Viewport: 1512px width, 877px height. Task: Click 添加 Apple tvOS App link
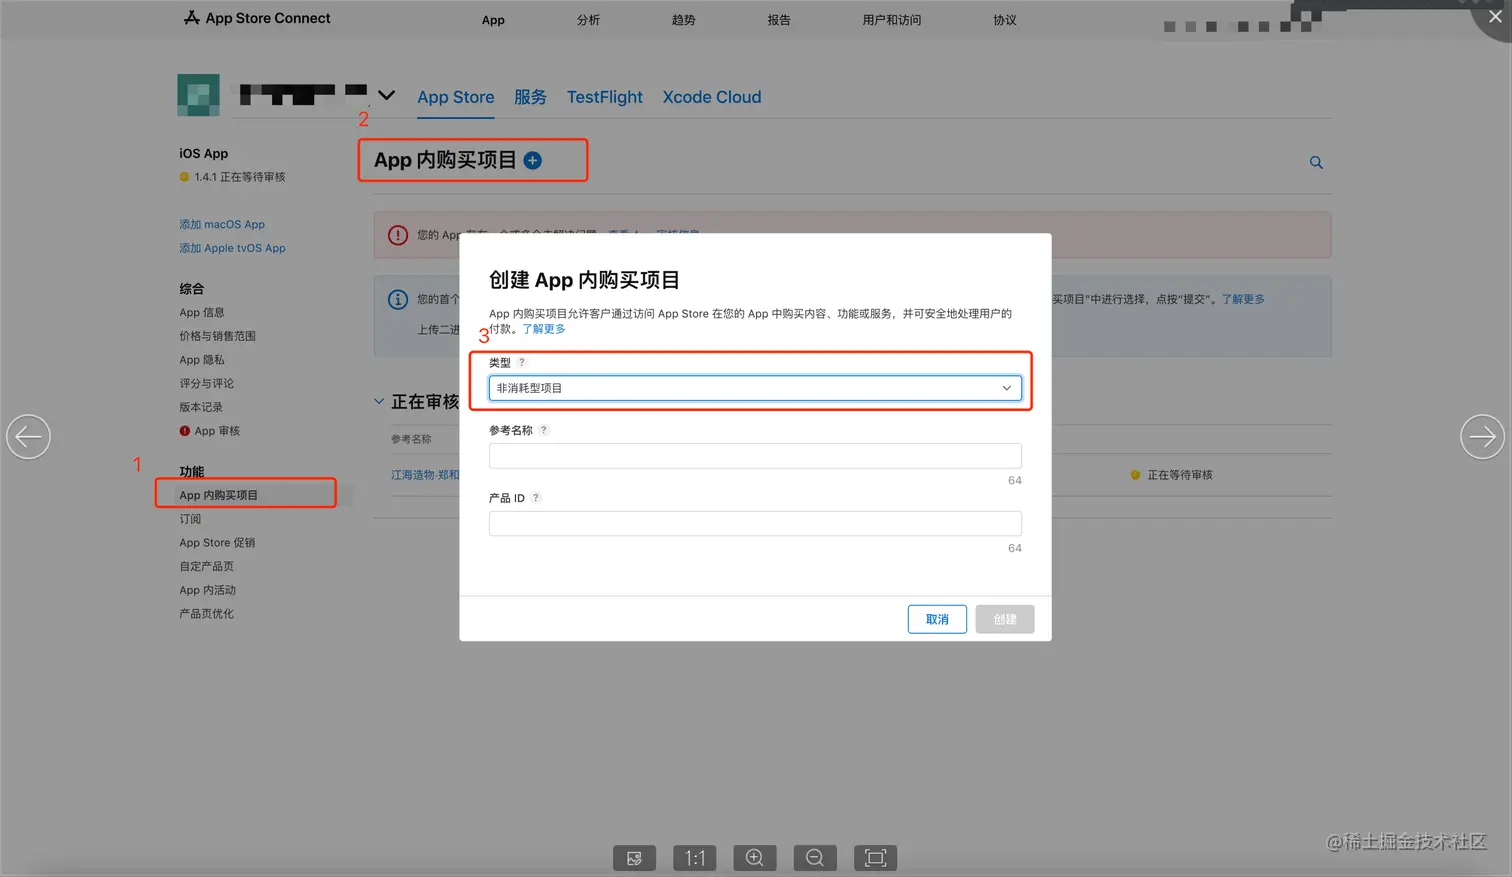(x=232, y=248)
